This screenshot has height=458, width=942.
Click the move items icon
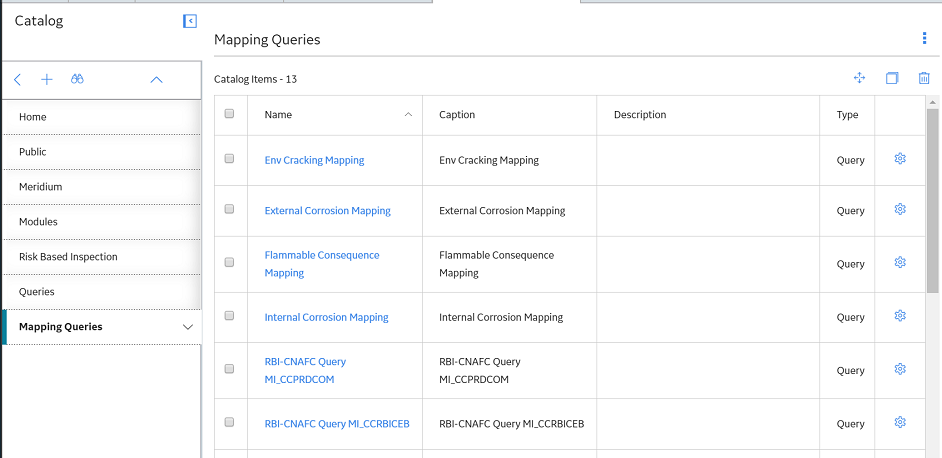pos(859,78)
